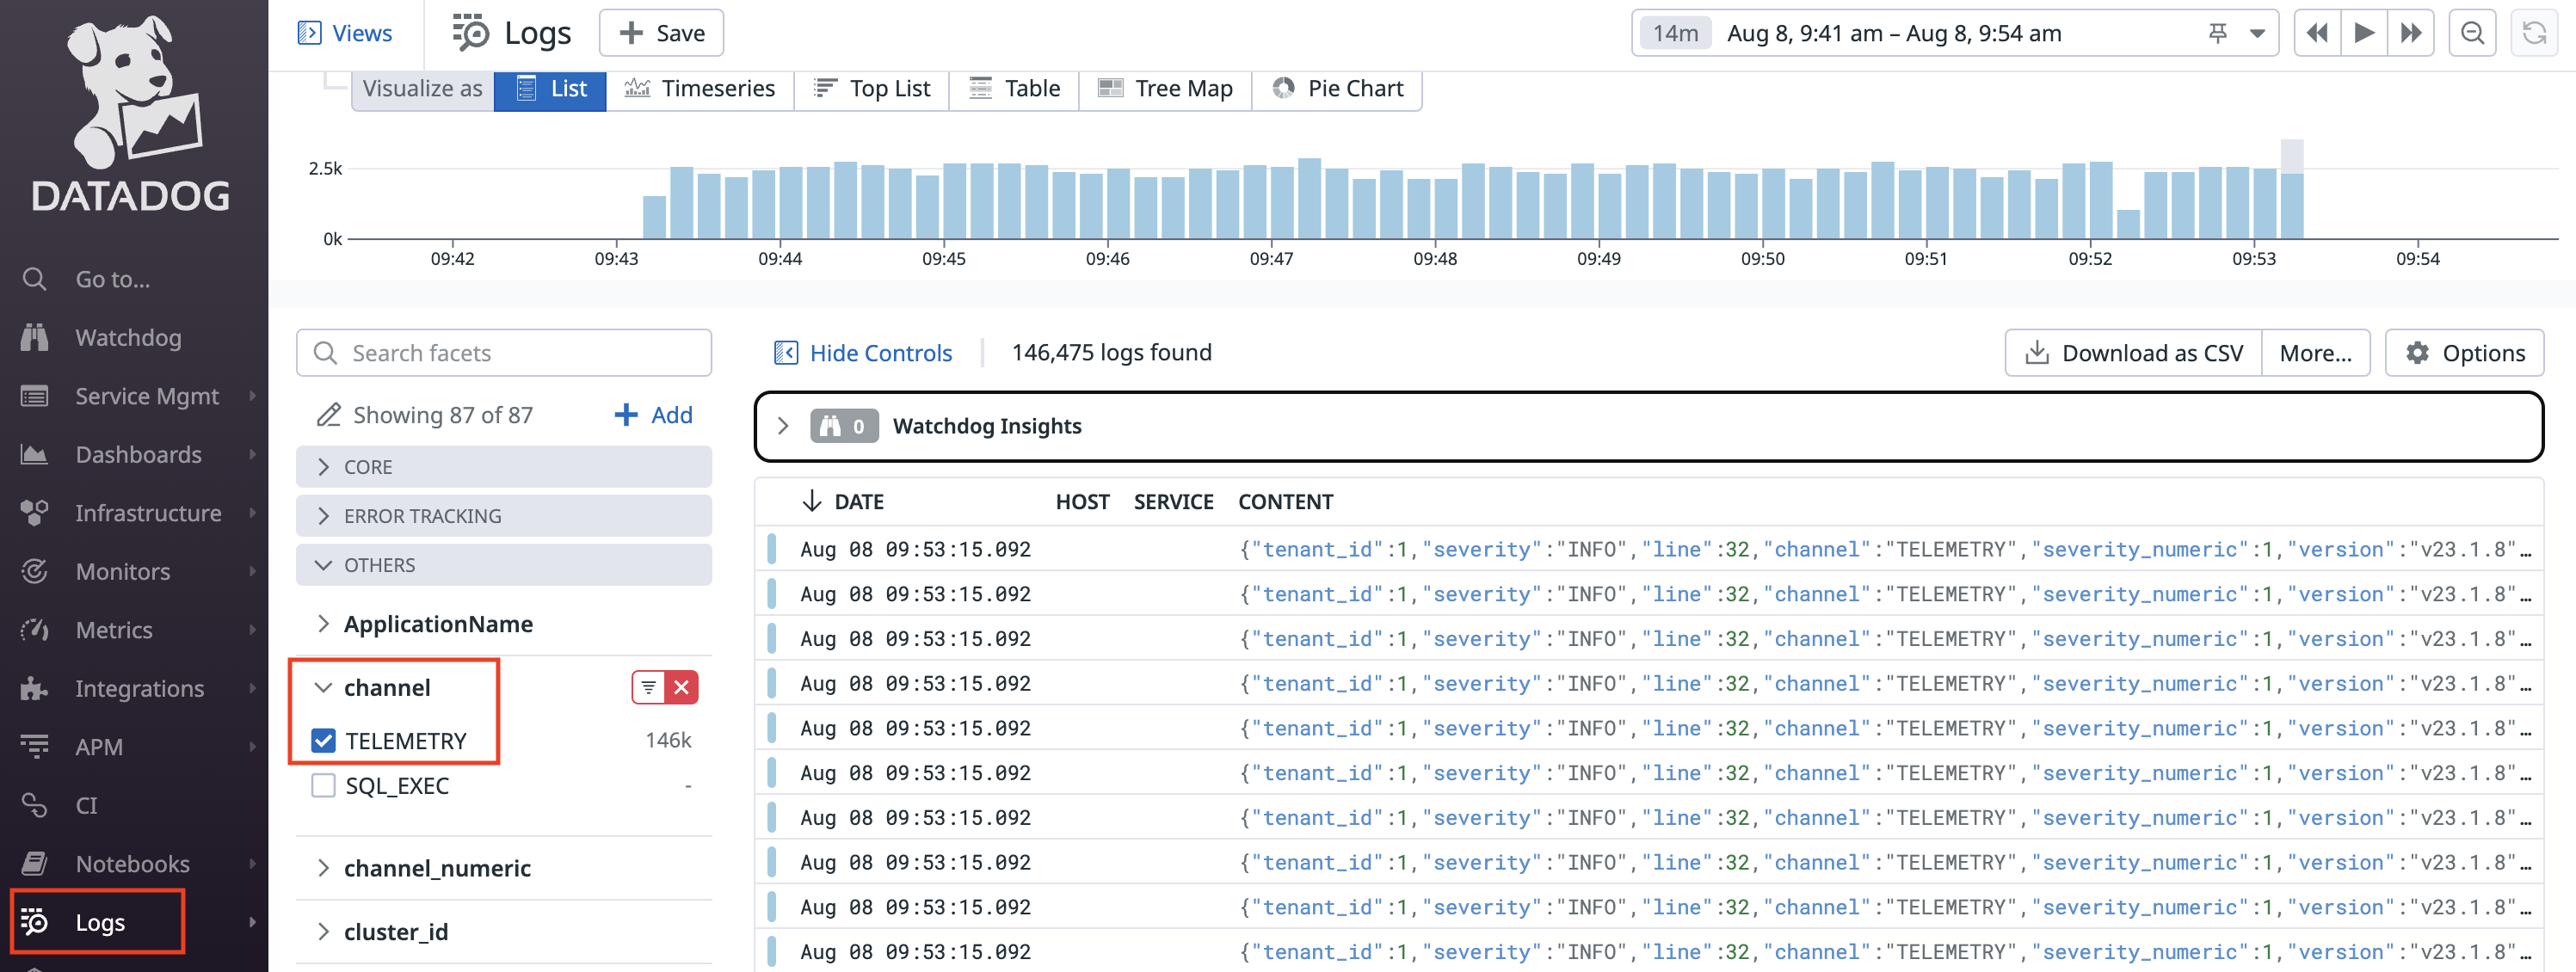Click Hide Controls link
The image size is (2576, 972).
point(863,352)
